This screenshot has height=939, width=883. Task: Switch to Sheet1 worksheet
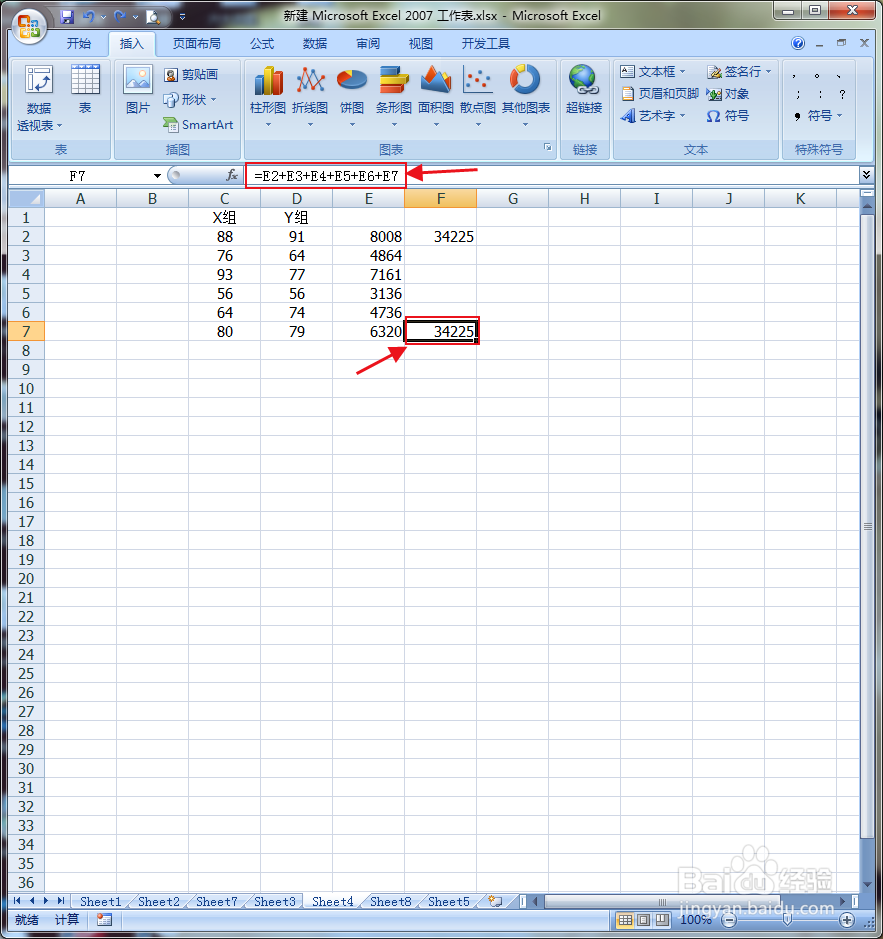pos(101,901)
